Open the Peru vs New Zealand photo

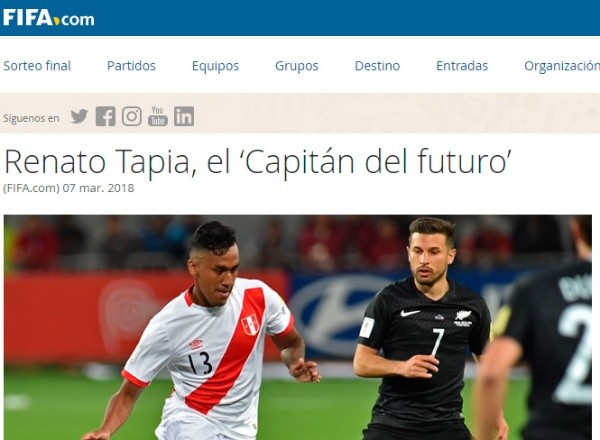pos(298,328)
